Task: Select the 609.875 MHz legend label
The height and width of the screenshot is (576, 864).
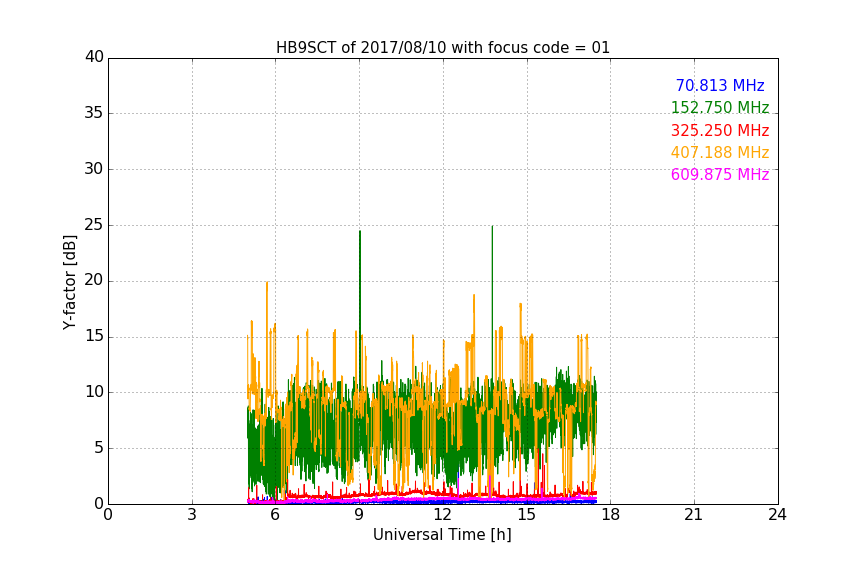Action: pos(720,174)
